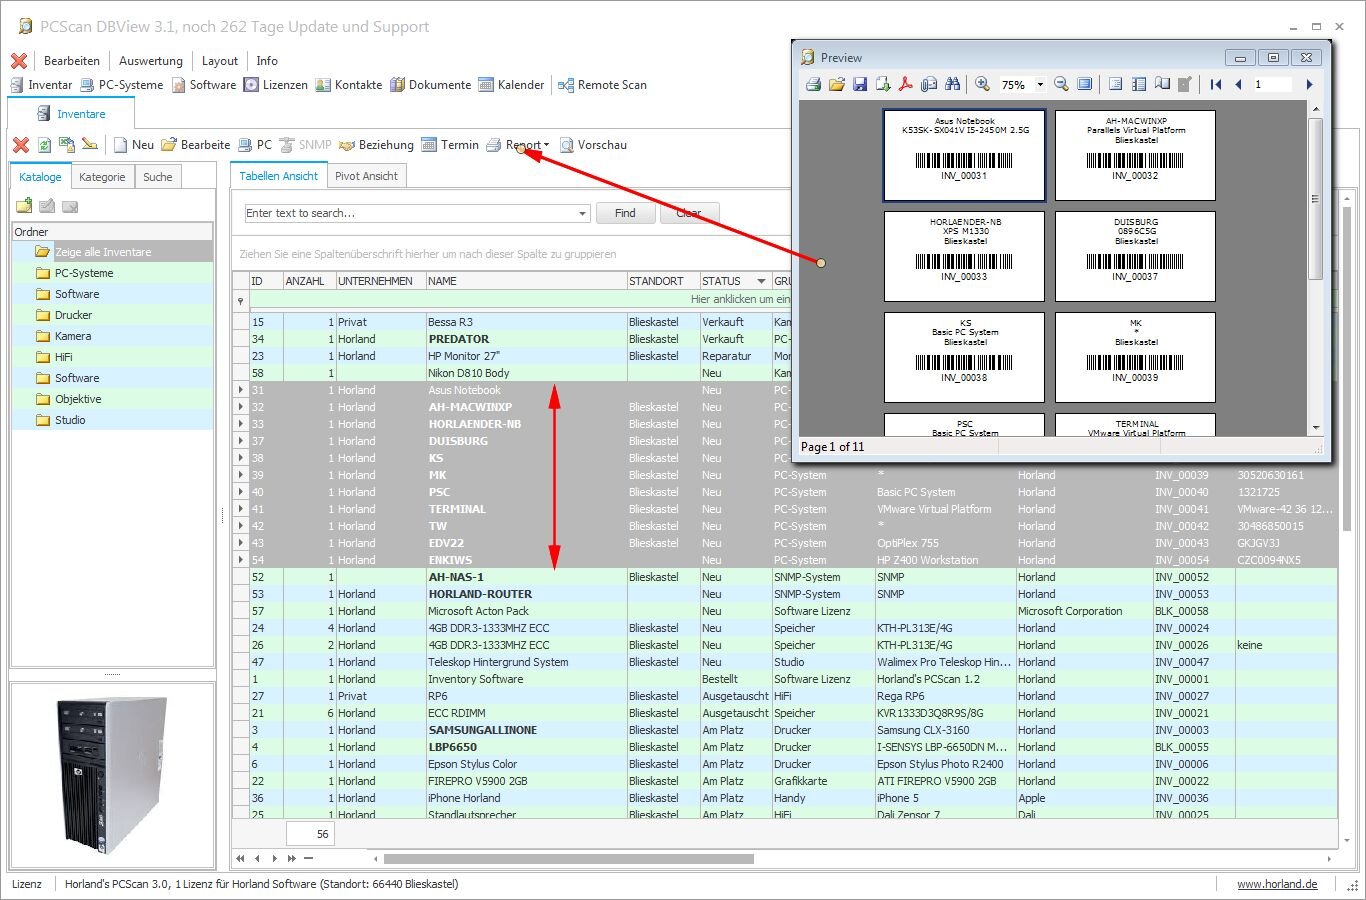Open Dokumente module
The image size is (1366, 900).
431,85
